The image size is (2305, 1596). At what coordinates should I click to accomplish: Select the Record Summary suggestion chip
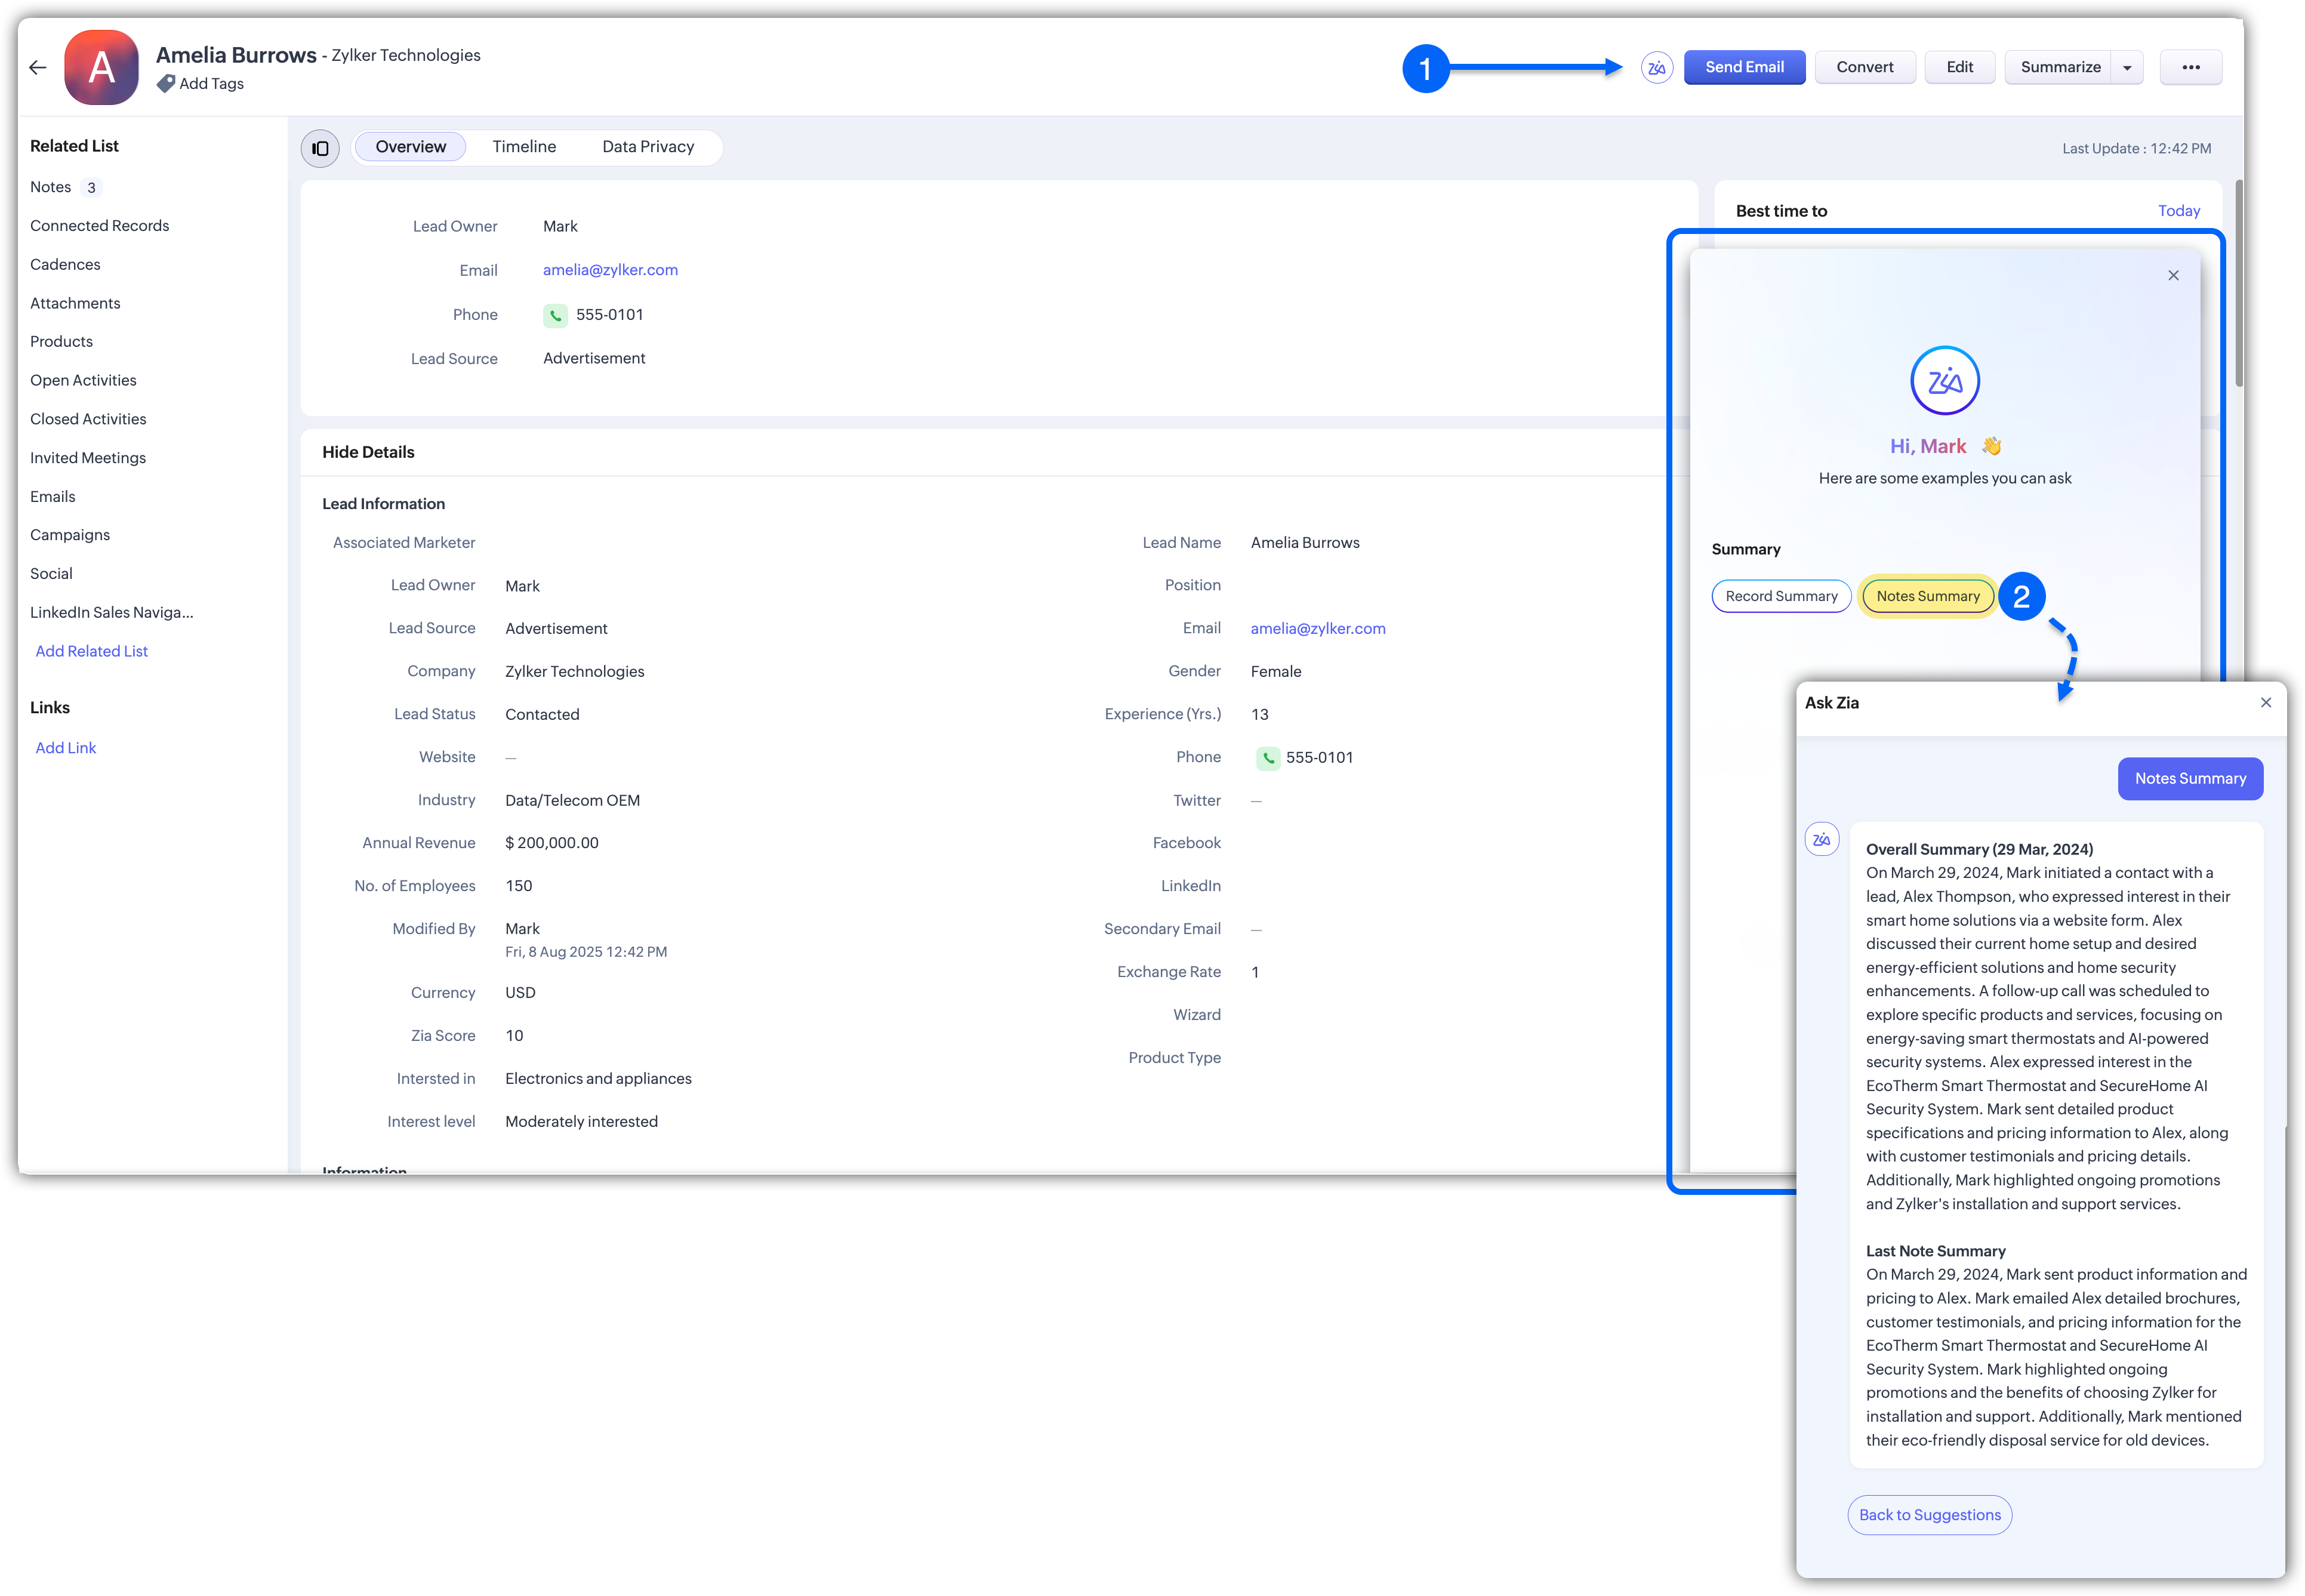[x=1781, y=596]
